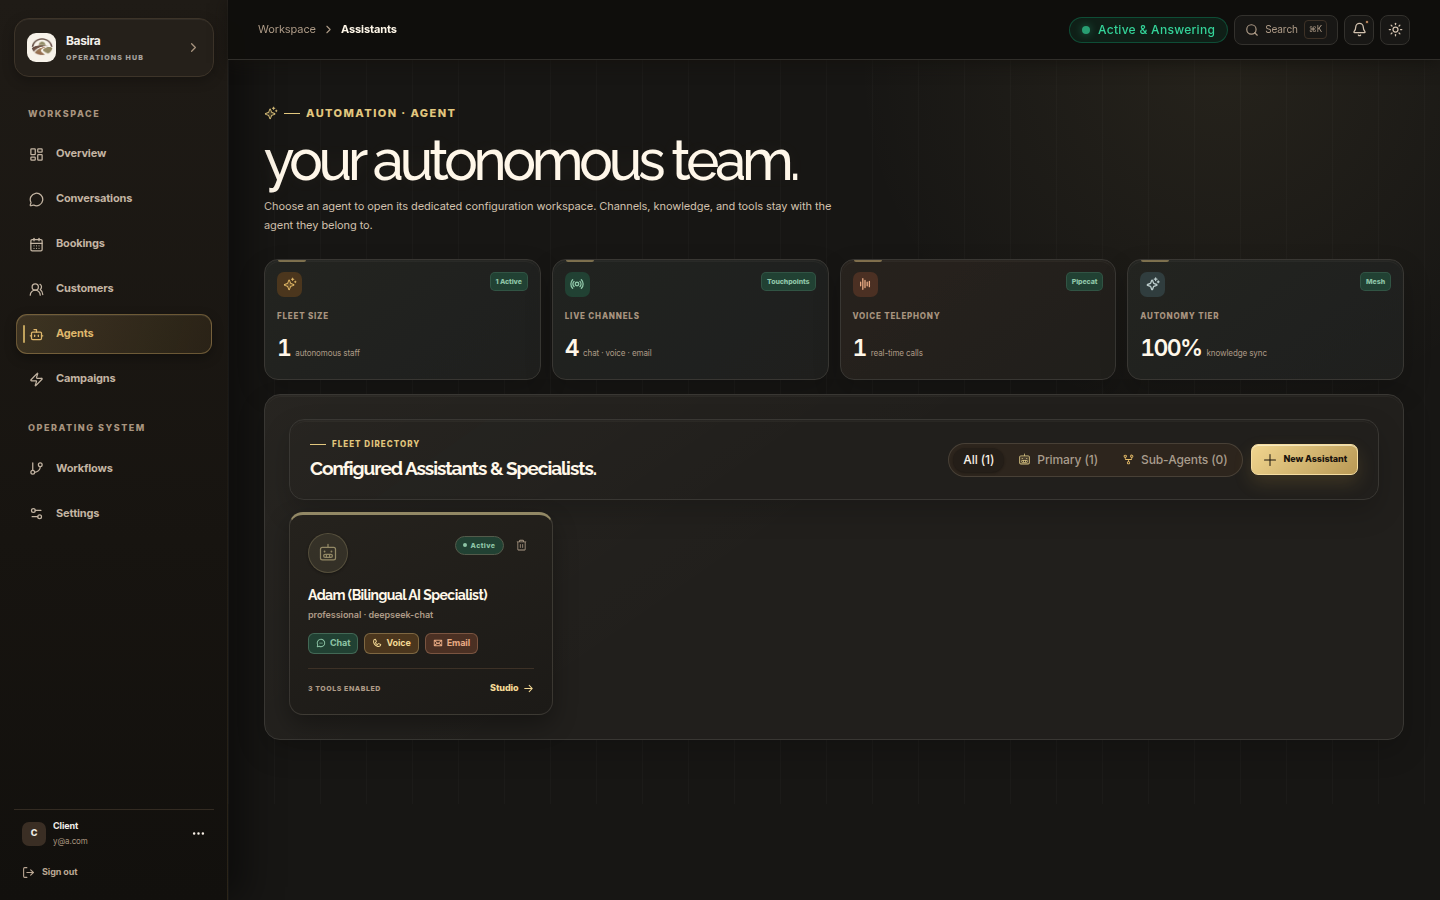
Task: Click the Active & Answering status pill
Action: (1148, 30)
